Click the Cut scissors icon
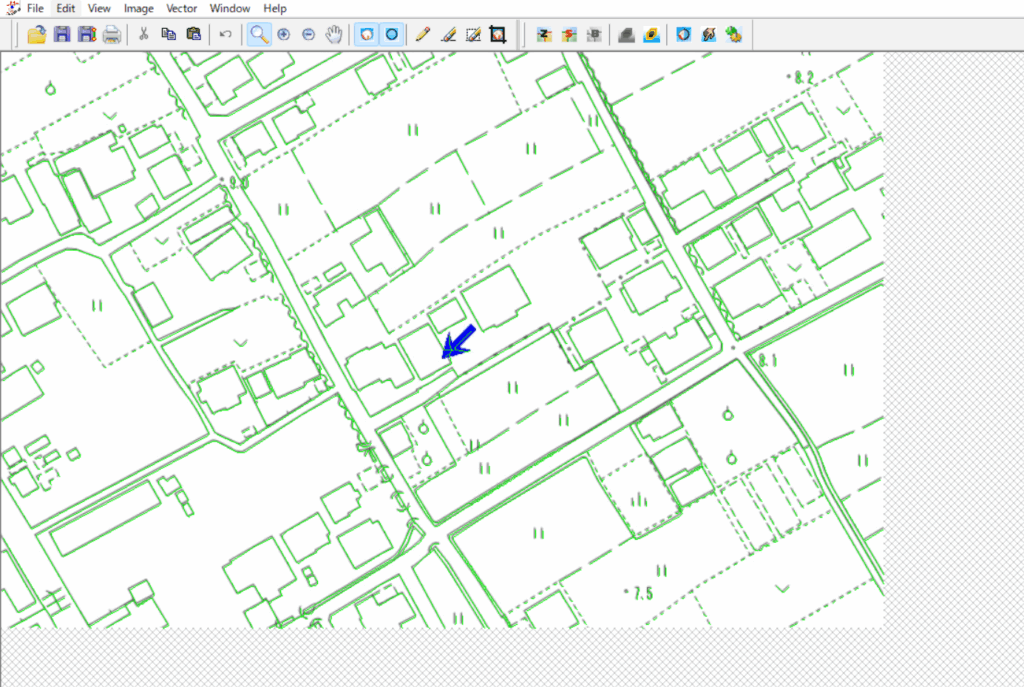Image resolution: width=1024 pixels, height=687 pixels. click(x=143, y=34)
